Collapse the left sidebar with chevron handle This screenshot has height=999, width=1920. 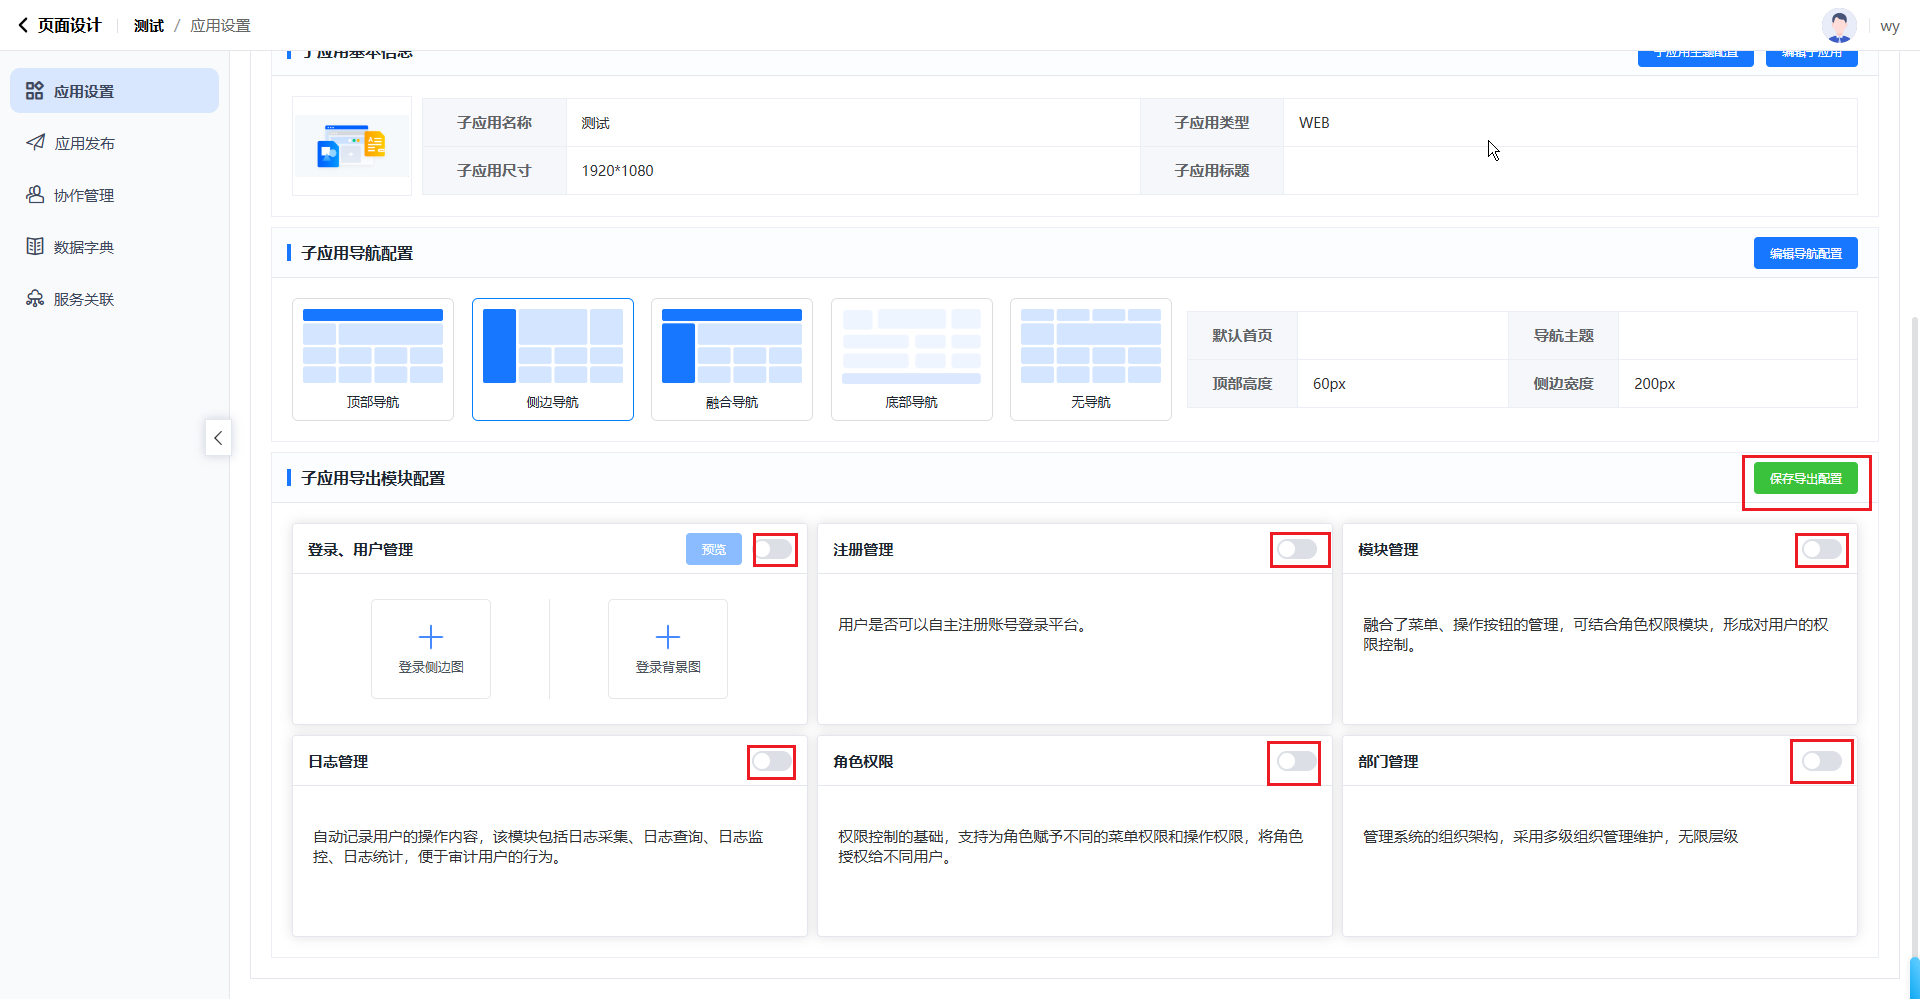[x=218, y=438]
